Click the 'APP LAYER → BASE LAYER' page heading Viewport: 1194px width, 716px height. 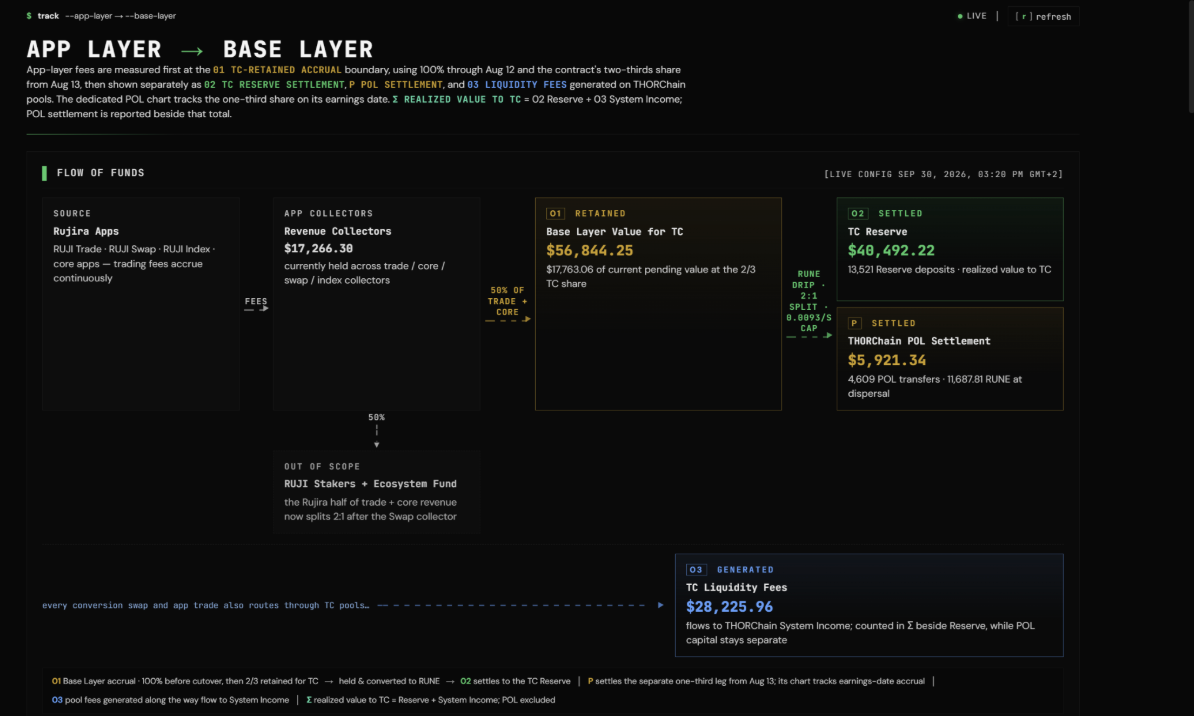pyautogui.click(x=200, y=50)
